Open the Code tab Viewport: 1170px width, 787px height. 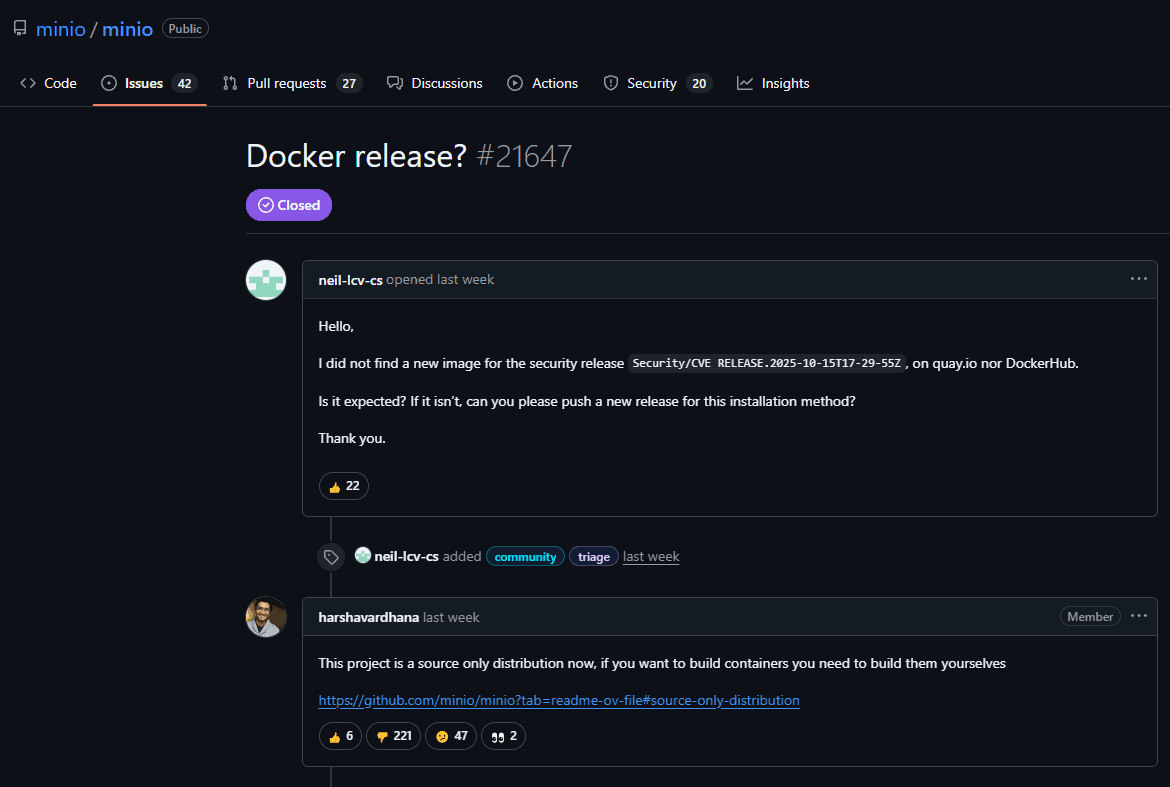click(48, 83)
